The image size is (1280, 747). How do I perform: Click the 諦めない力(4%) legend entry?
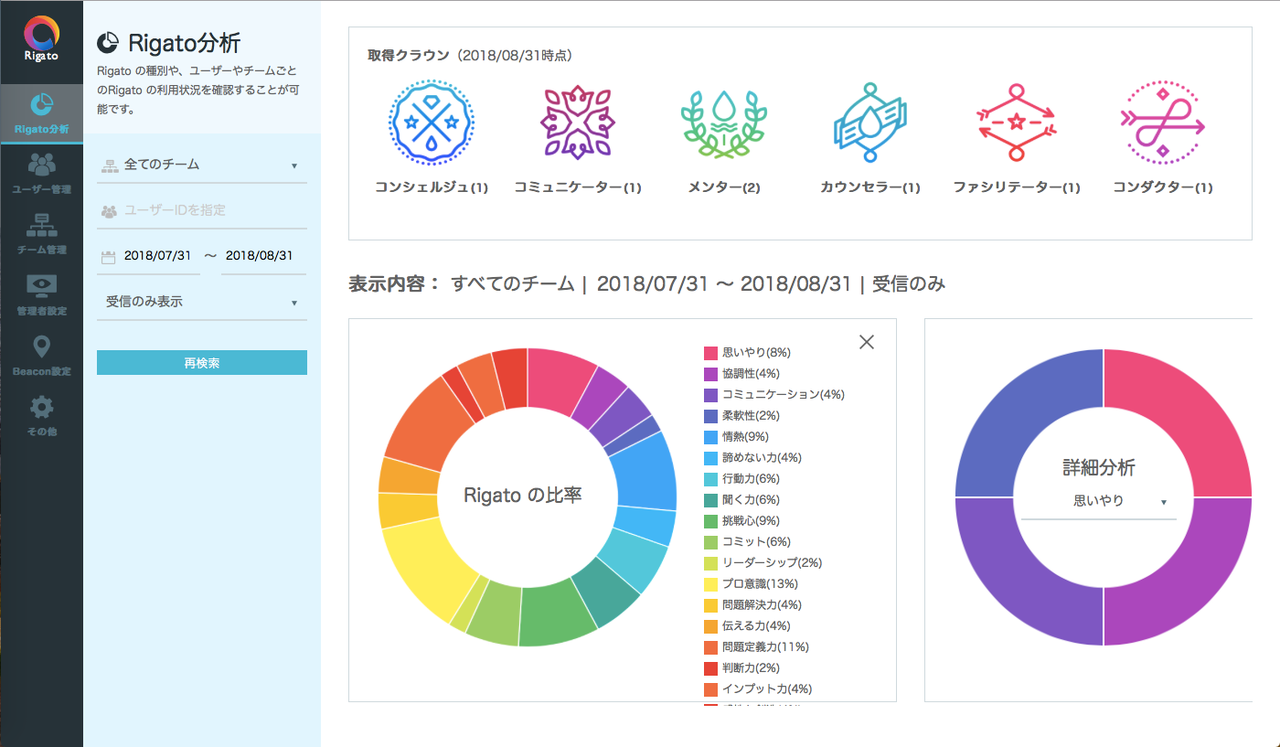(x=753, y=458)
